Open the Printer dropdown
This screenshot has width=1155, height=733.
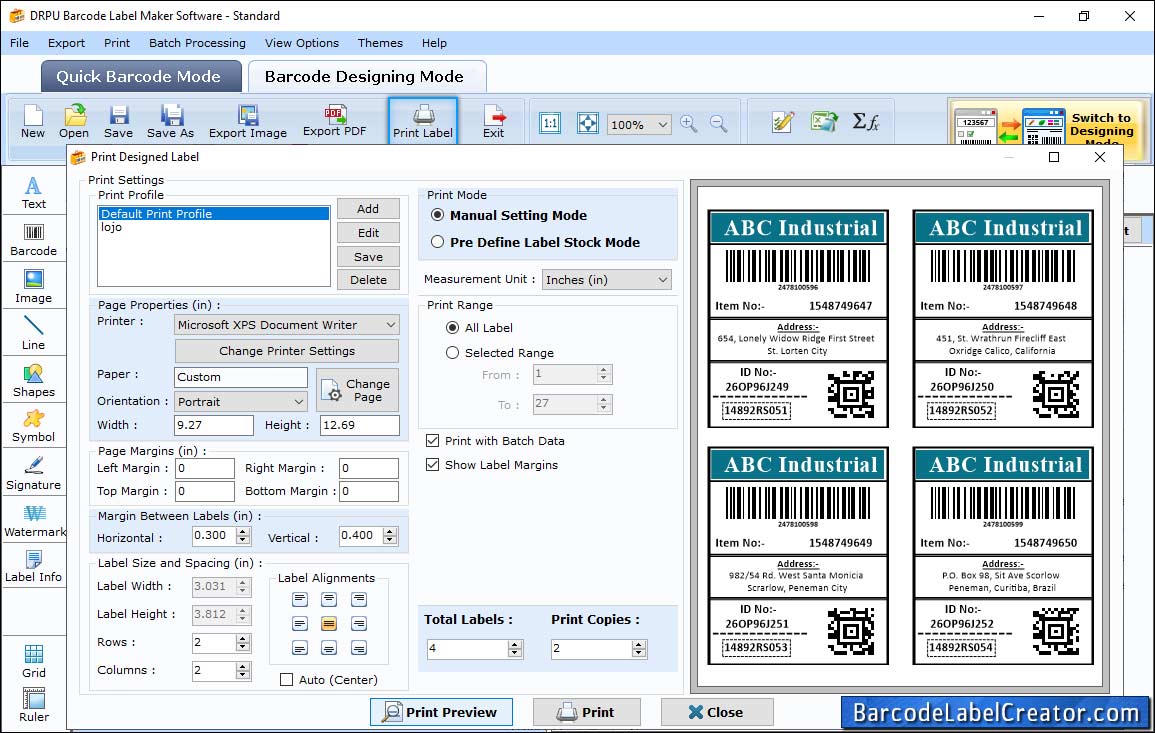(391, 325)
